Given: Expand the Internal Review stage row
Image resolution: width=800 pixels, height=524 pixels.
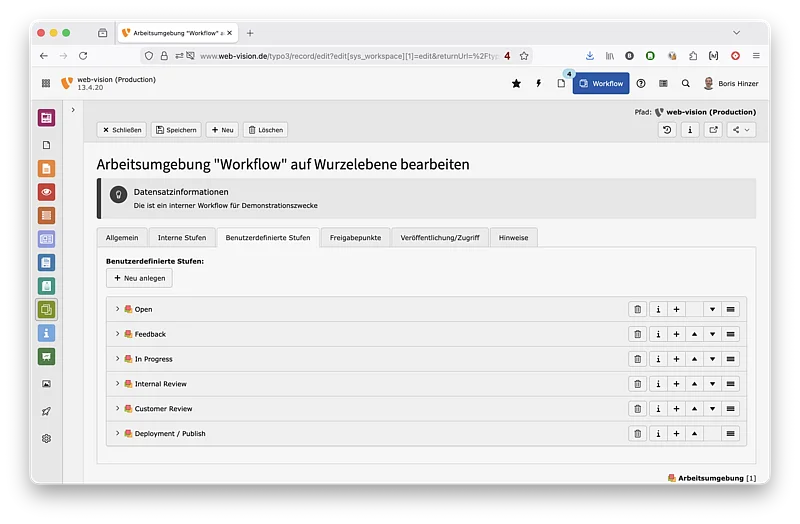Looking at the screenshot, I should 117,383.
